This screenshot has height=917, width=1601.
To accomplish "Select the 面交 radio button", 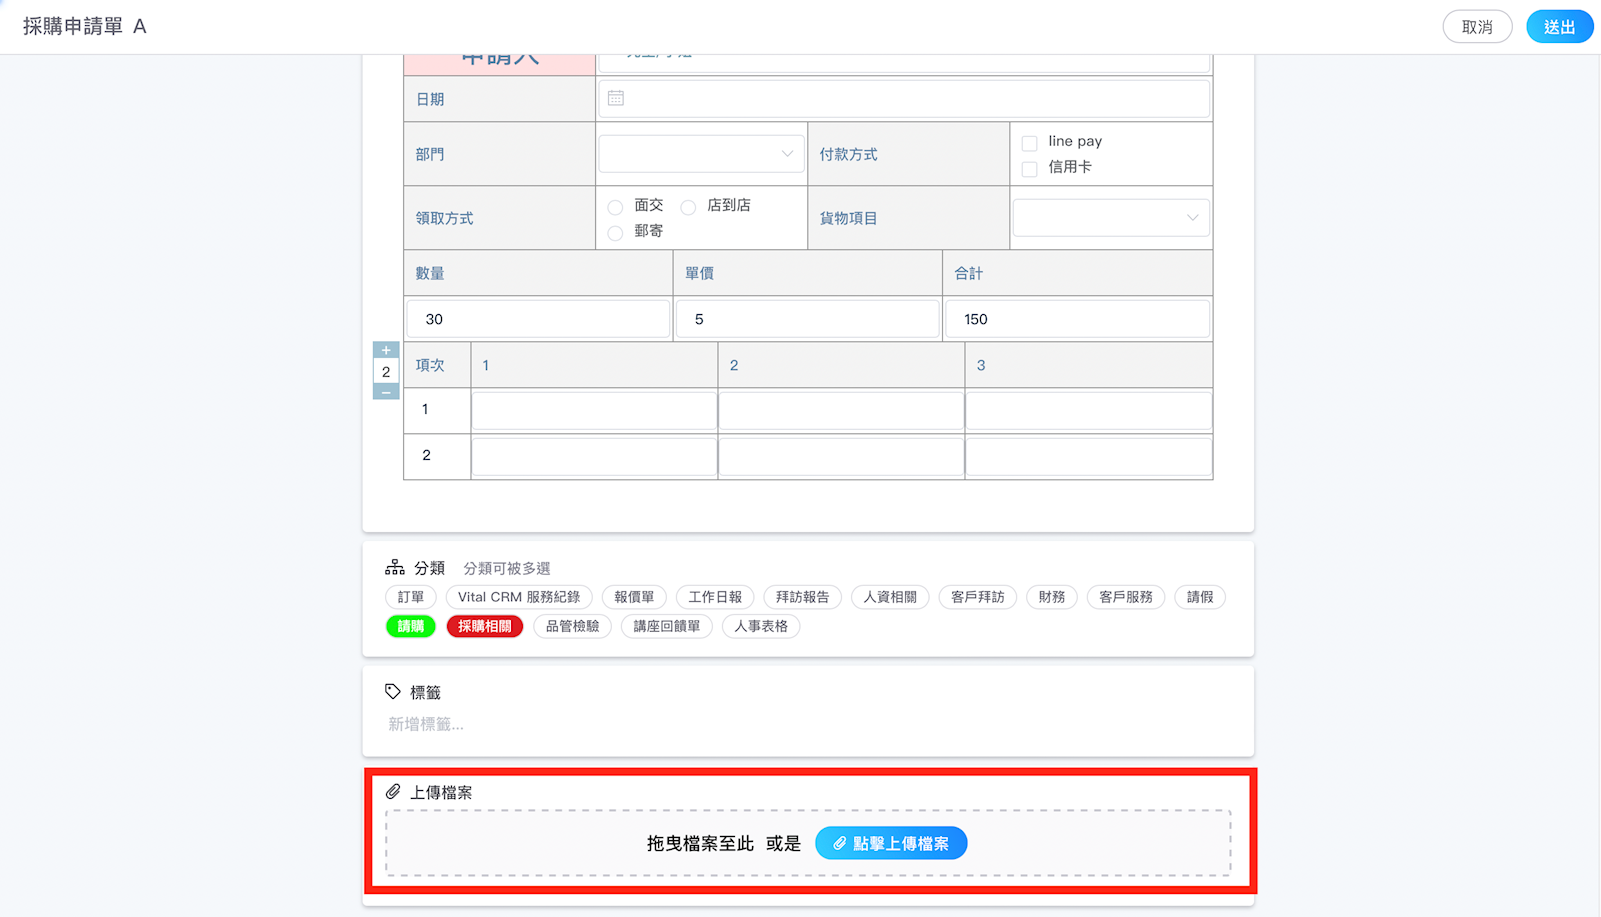I will pos(615,207).
